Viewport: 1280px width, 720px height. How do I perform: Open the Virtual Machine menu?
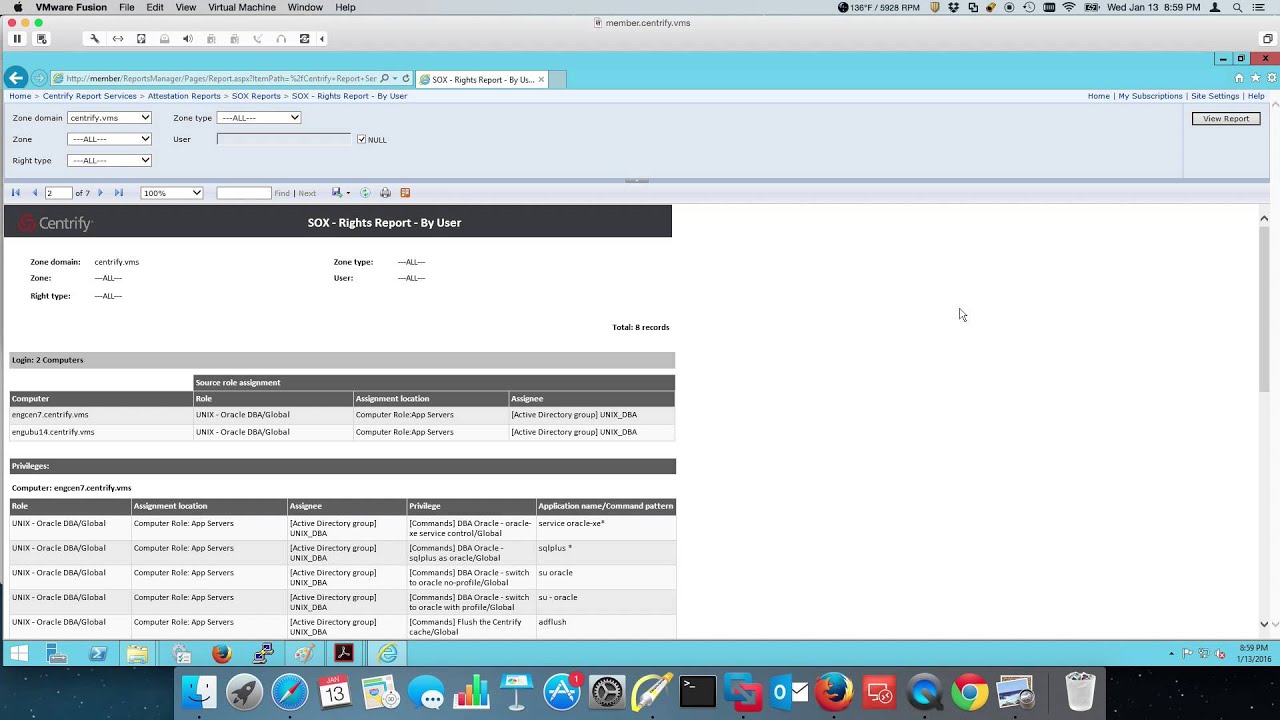[242, 7]
